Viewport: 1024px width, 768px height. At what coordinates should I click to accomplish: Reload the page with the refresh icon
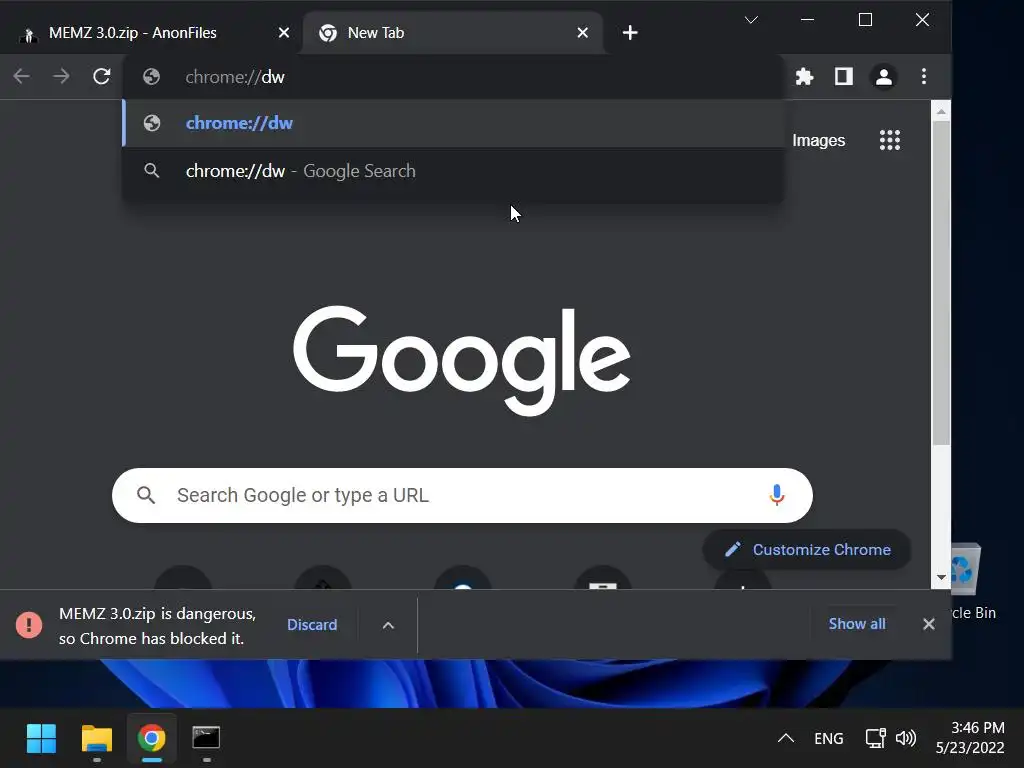pos(101,76)
